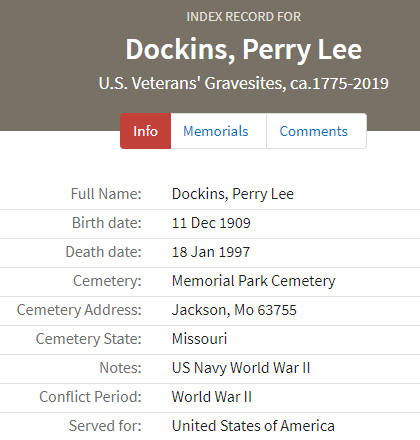Click the Served for field label
This screenshot has height=440, width=420.
click(105, 426)
